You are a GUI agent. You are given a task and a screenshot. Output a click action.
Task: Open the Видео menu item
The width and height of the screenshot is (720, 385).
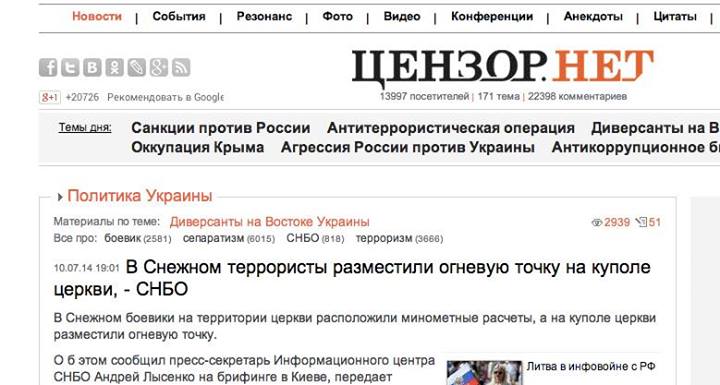(x=402, y=17)
